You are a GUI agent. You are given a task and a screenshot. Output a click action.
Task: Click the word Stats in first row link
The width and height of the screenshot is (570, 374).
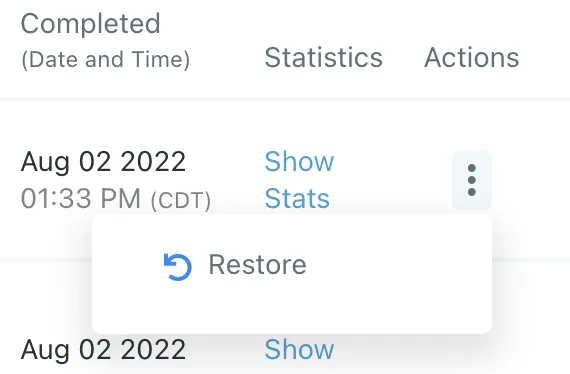pos(297,198)
